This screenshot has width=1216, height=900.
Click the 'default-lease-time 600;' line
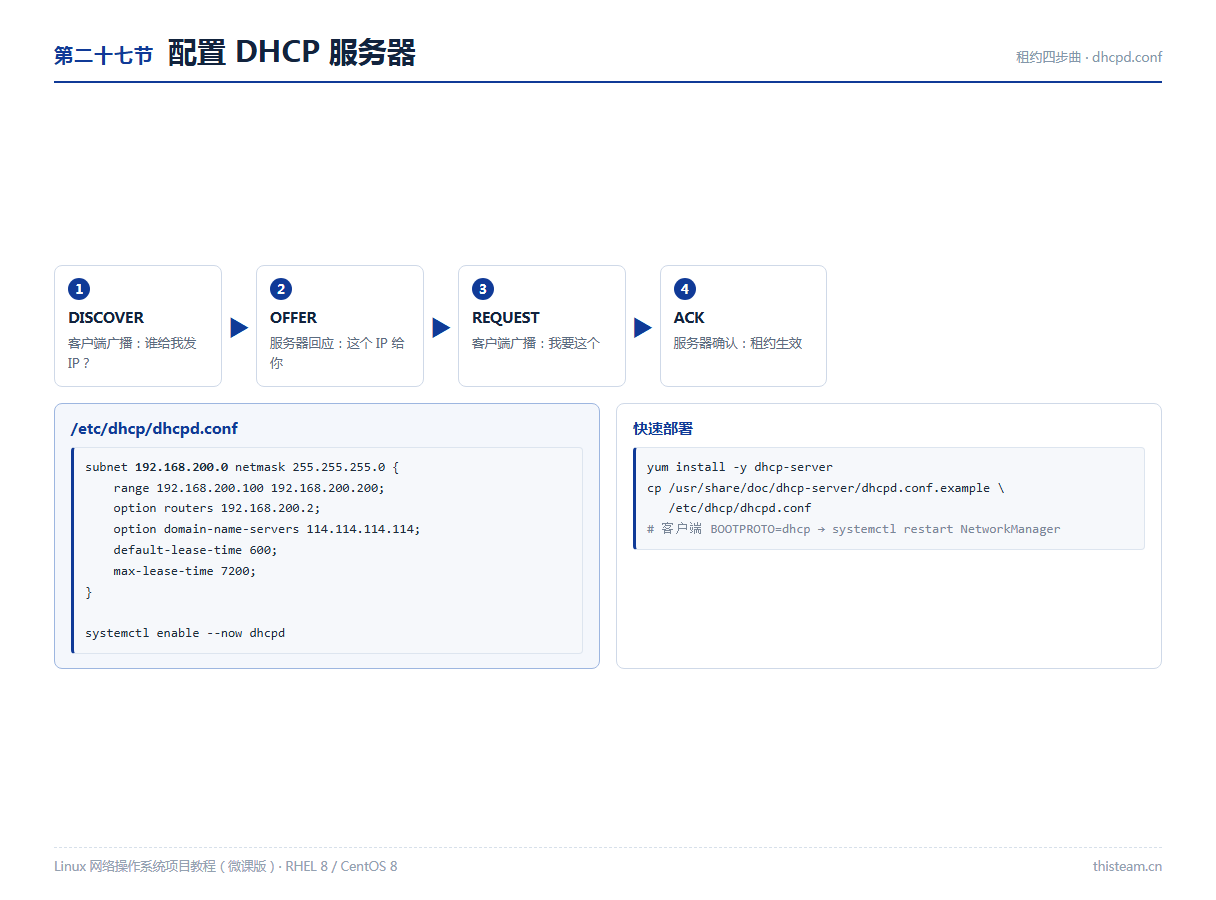tap(195, 551)
